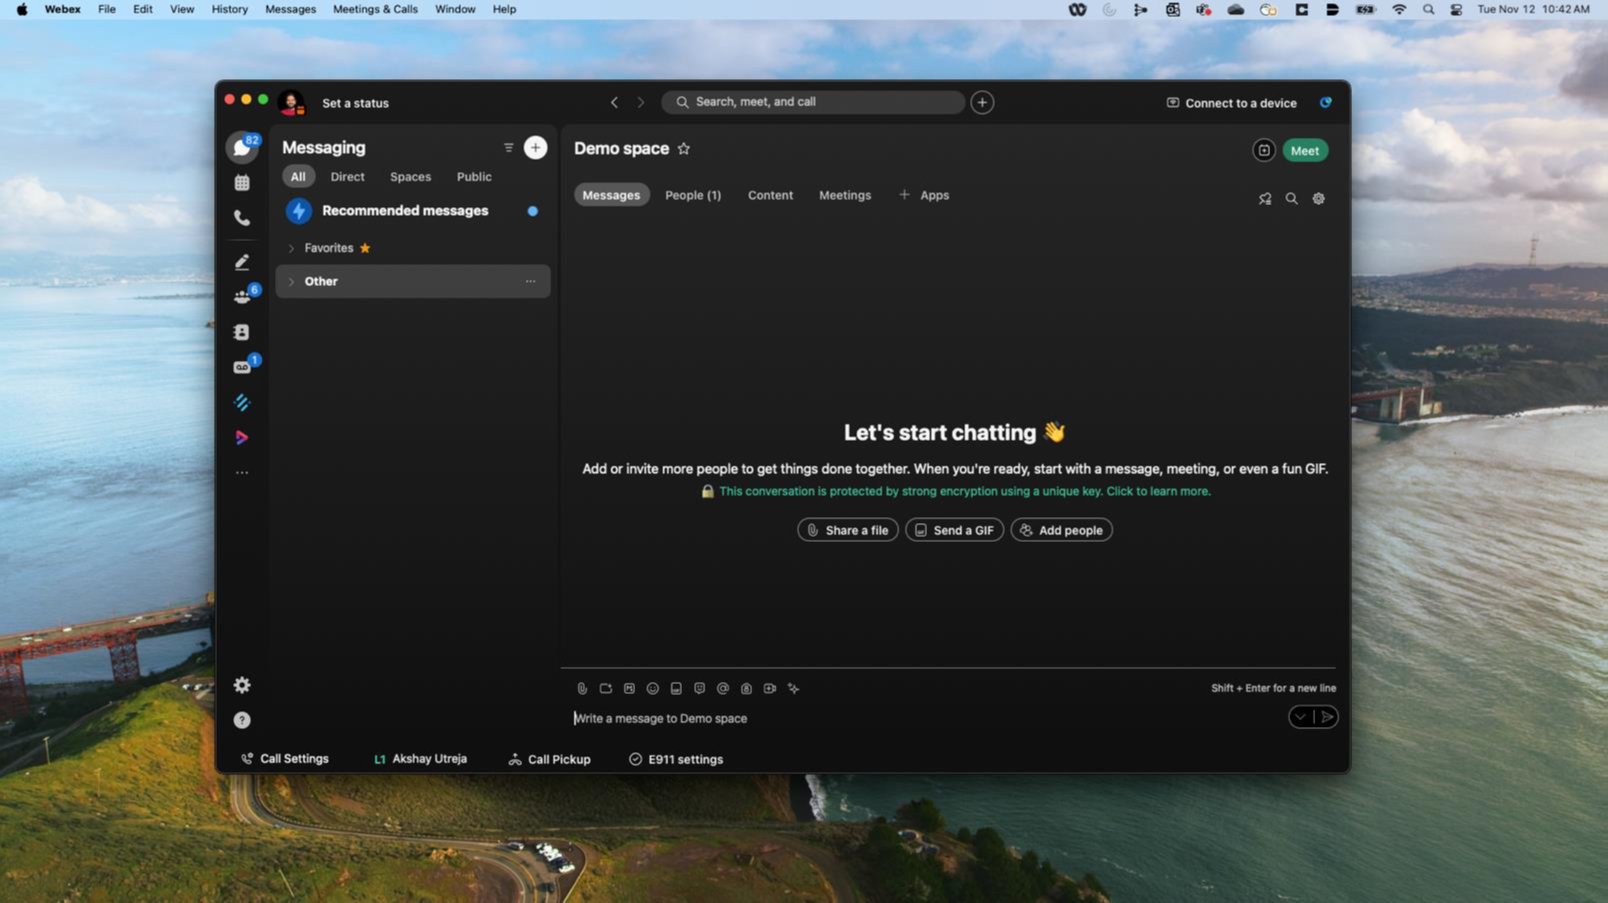Open the Whiteboards pencil icon in sidebar

(x=242, y=262)
